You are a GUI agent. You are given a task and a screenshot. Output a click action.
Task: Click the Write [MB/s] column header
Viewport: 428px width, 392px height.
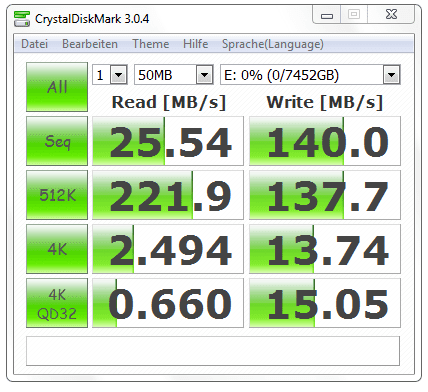point(325,102)
